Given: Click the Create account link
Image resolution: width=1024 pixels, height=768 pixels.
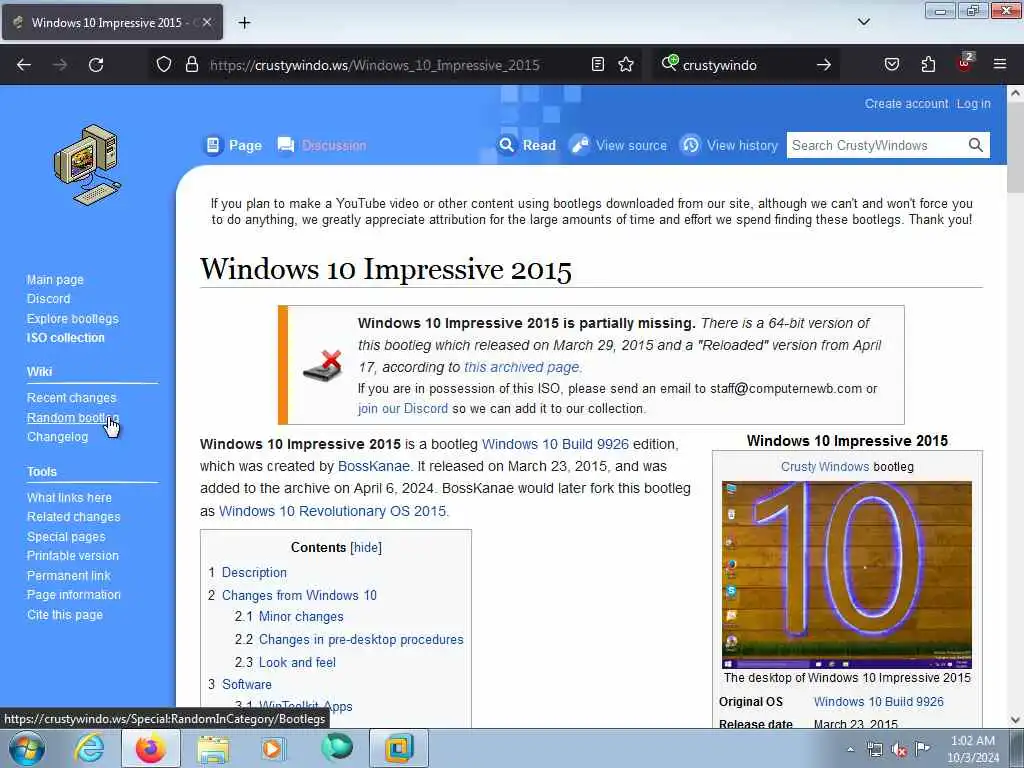Looking at the screenshot, I should point(906,104).
